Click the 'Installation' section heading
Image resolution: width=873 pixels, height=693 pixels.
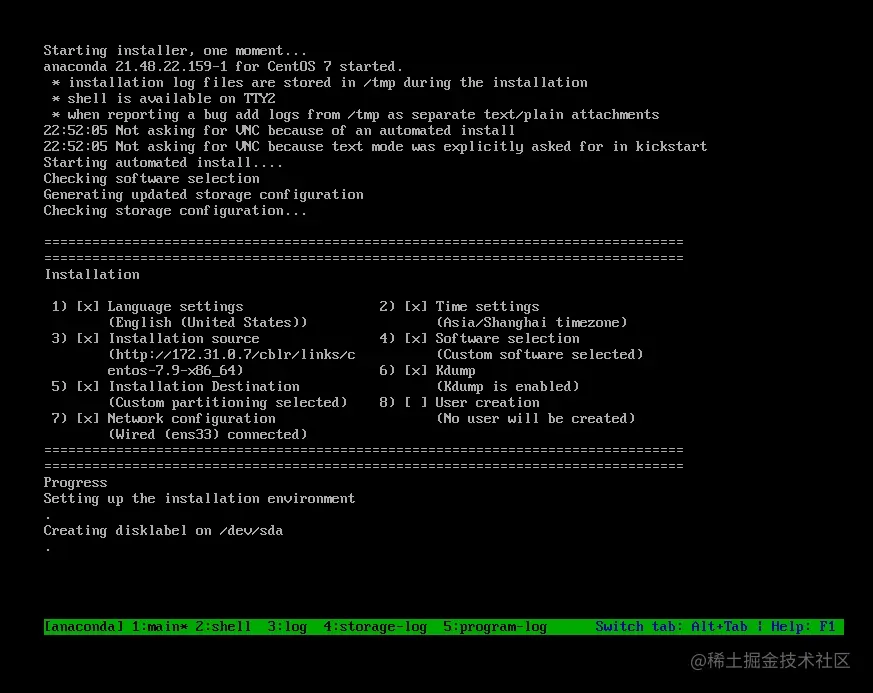click(x=92, y=274)
